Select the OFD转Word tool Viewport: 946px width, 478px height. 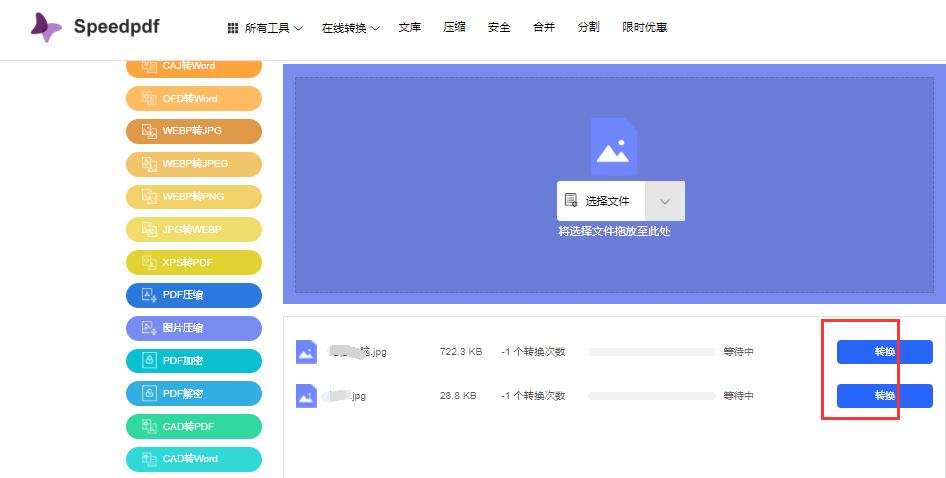pos(194,98)
